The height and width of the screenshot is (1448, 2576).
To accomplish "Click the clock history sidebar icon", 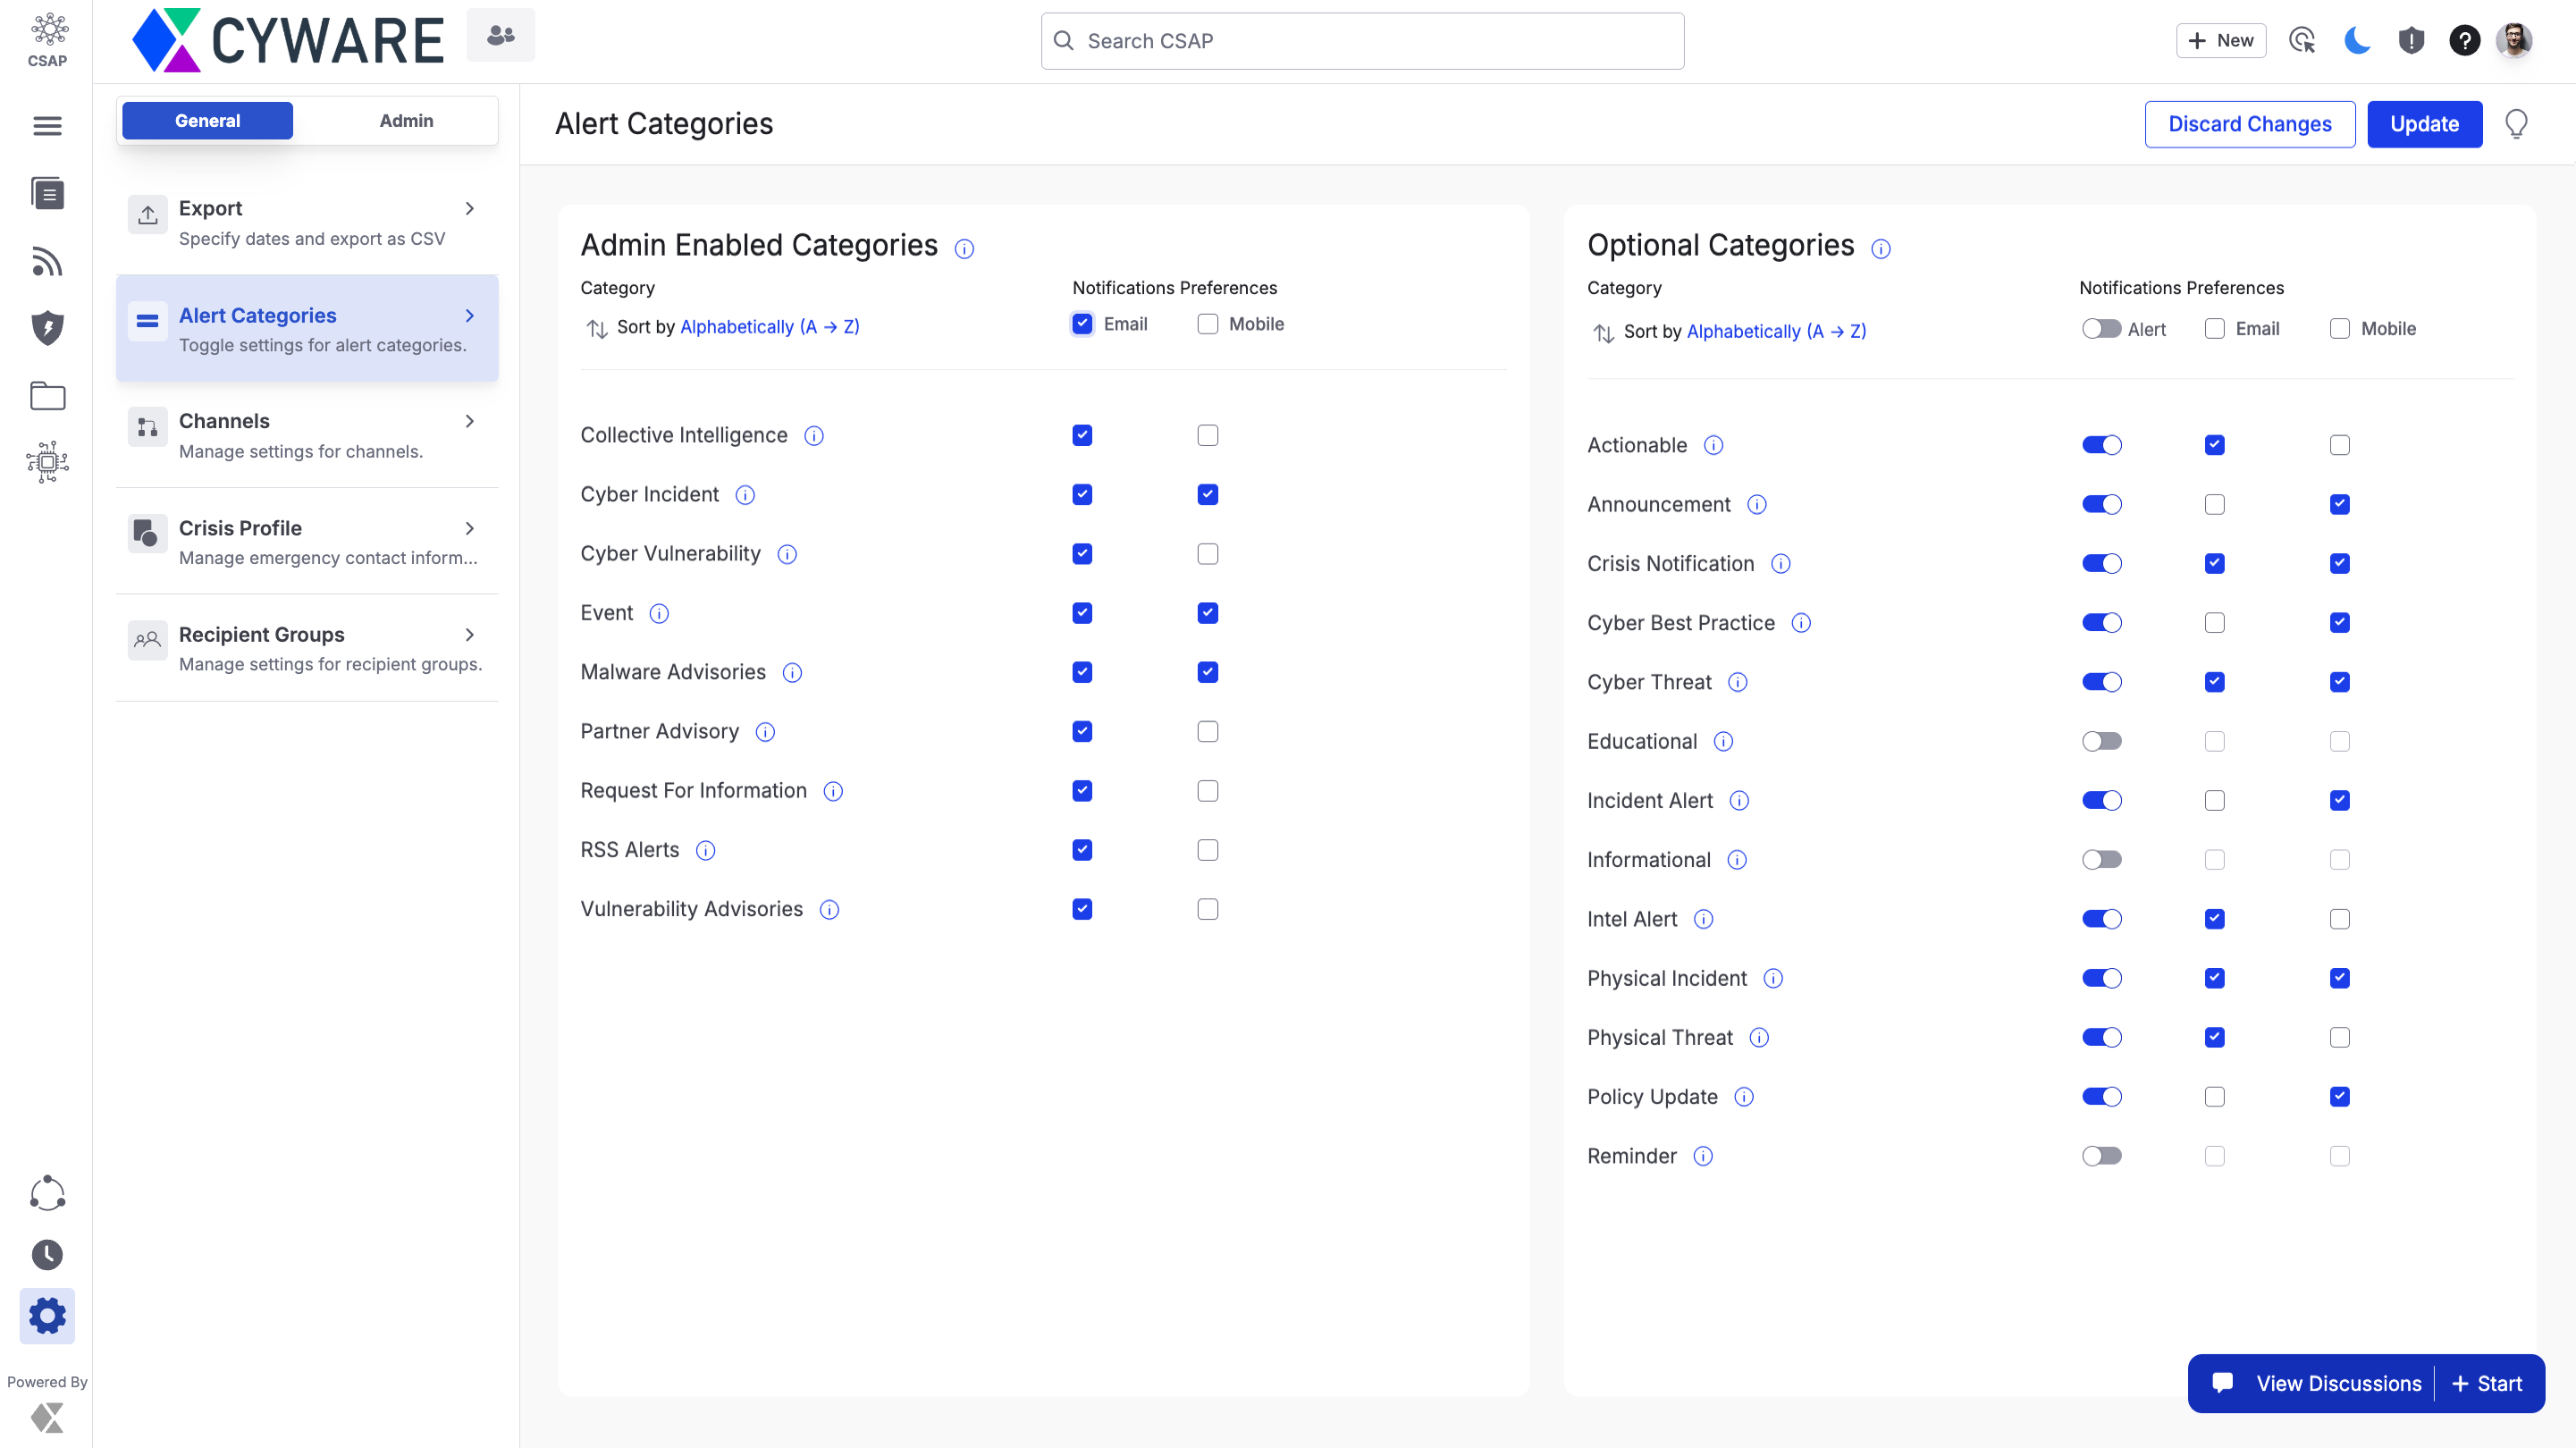I will 47,1254.
